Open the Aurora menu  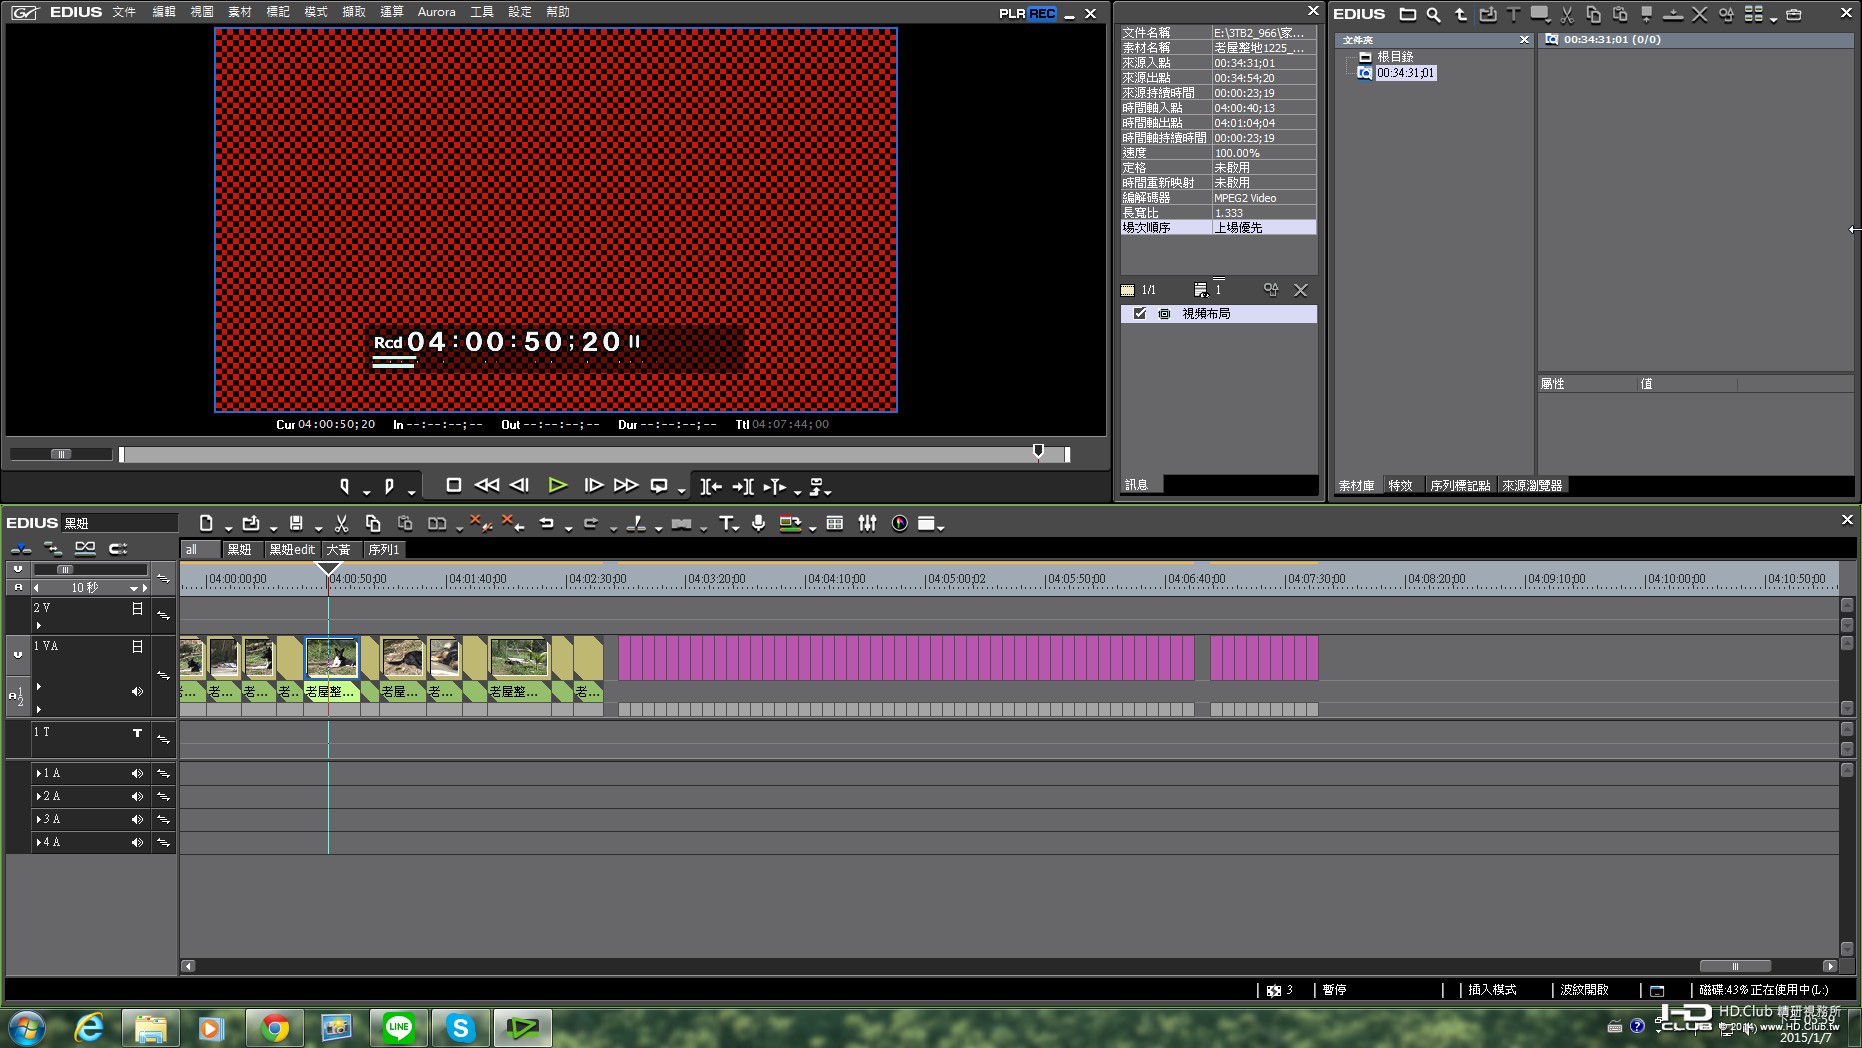click(x=436, y=12)
